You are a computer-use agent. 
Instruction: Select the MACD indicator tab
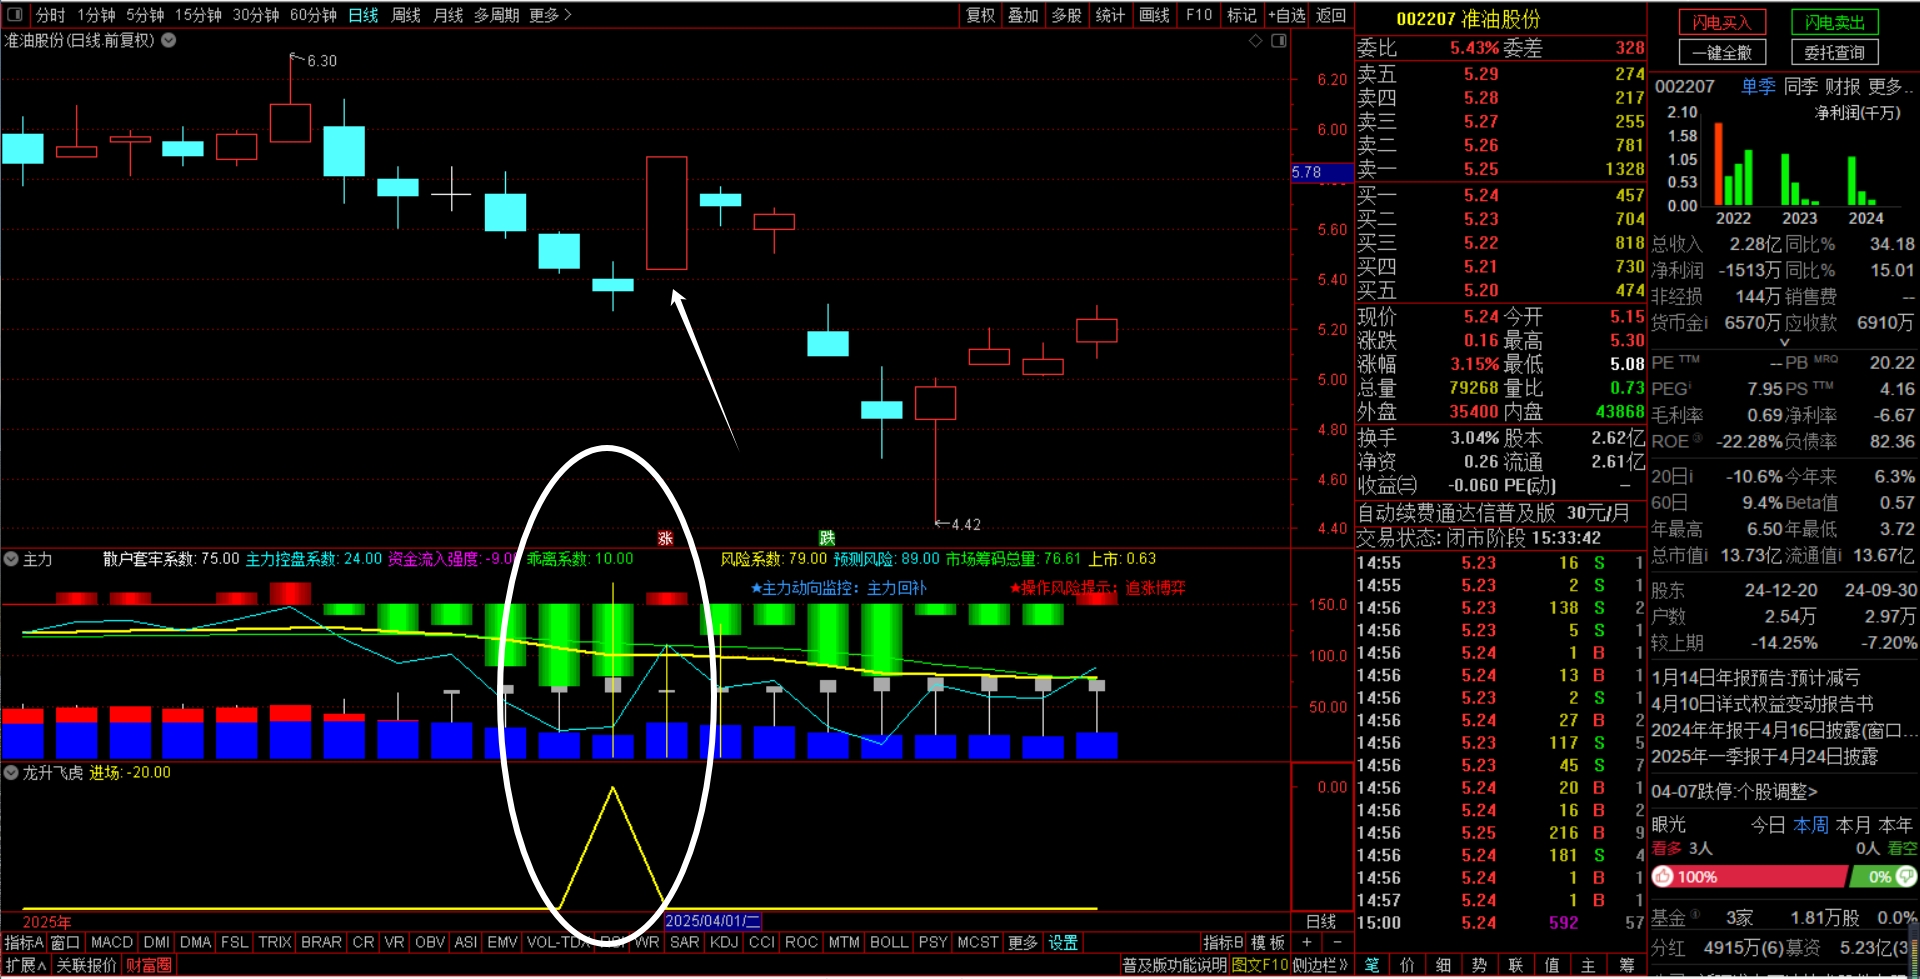[x=112, y=942]
